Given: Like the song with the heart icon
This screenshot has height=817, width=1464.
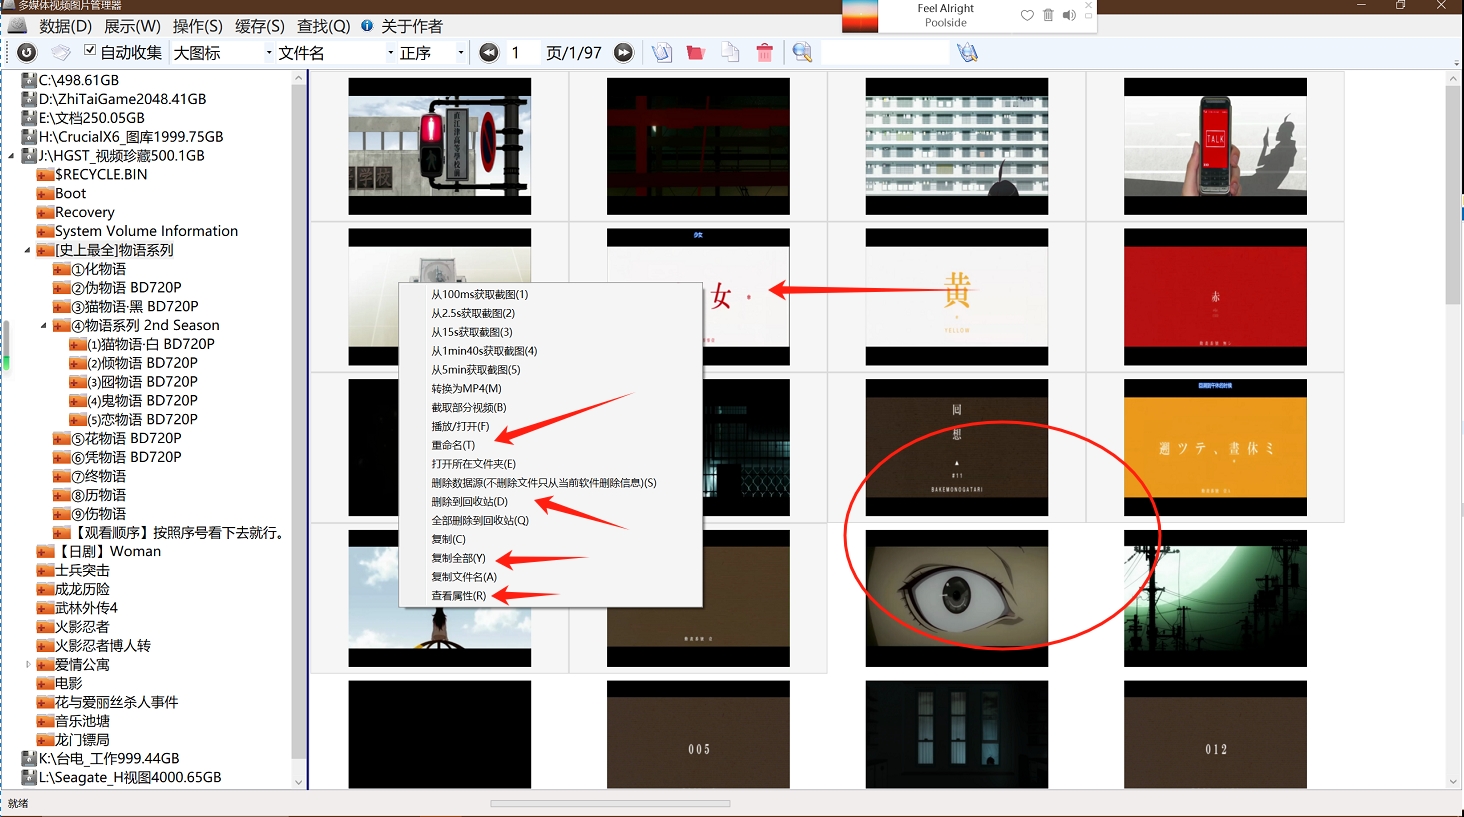Looking at the screenshot, I should [1027, 15].
